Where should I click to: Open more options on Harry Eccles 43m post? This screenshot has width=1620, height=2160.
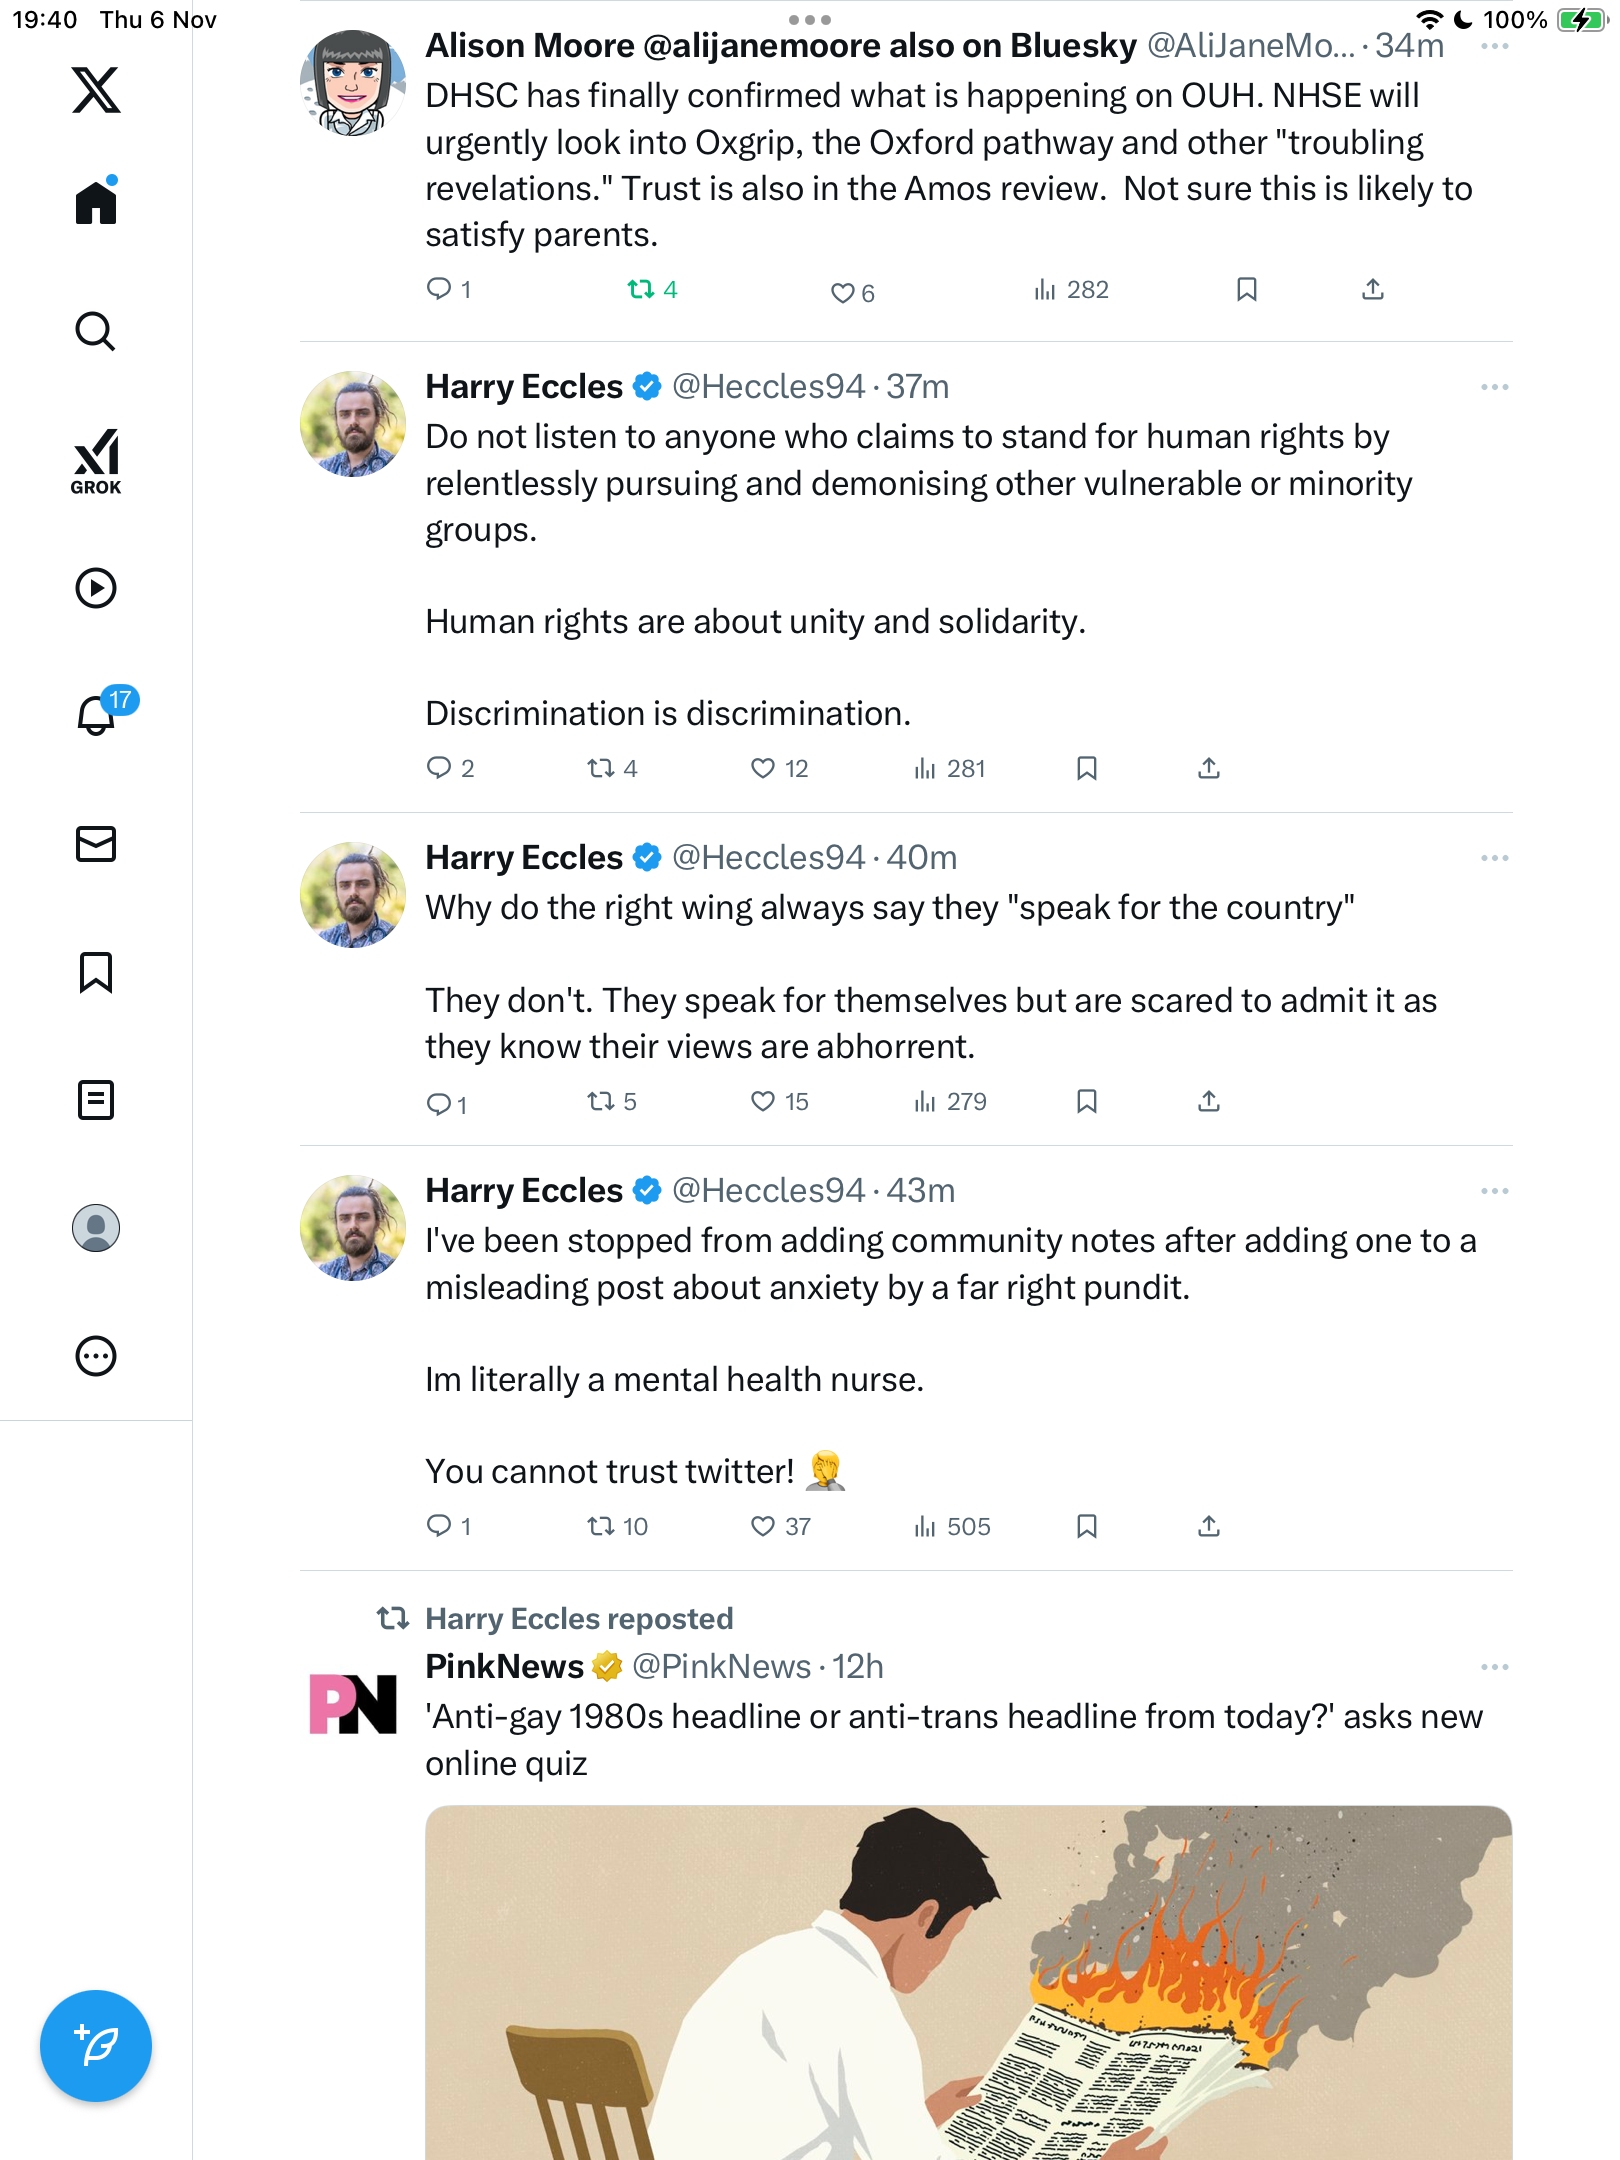(x=1494, y=1191)
